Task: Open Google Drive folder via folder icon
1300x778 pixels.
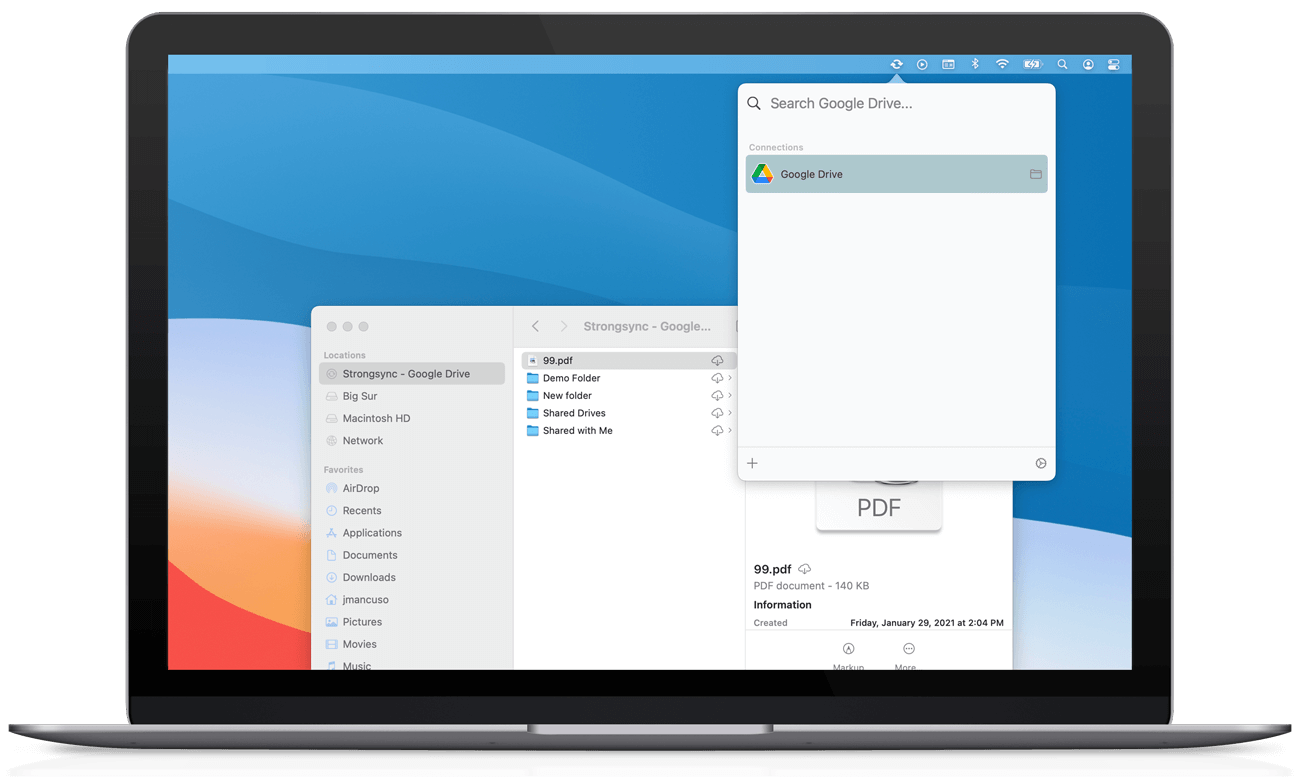Action: [x=1035, y=174]
